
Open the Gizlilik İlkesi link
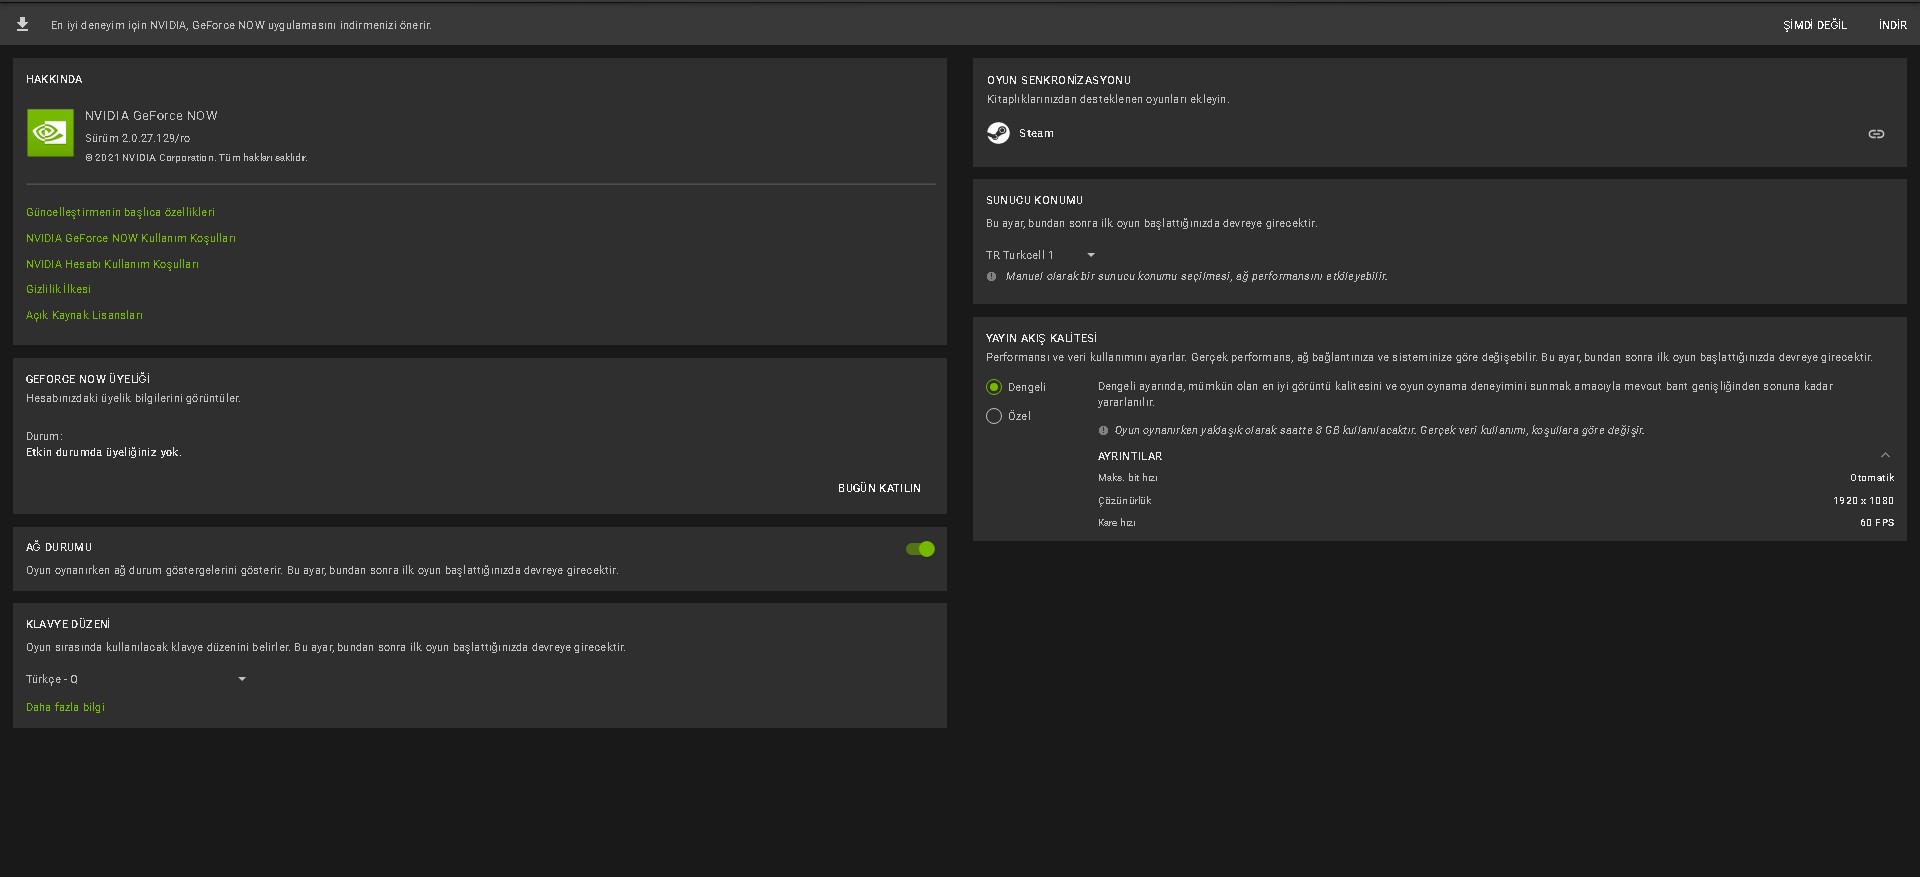[x=58, y=289]
